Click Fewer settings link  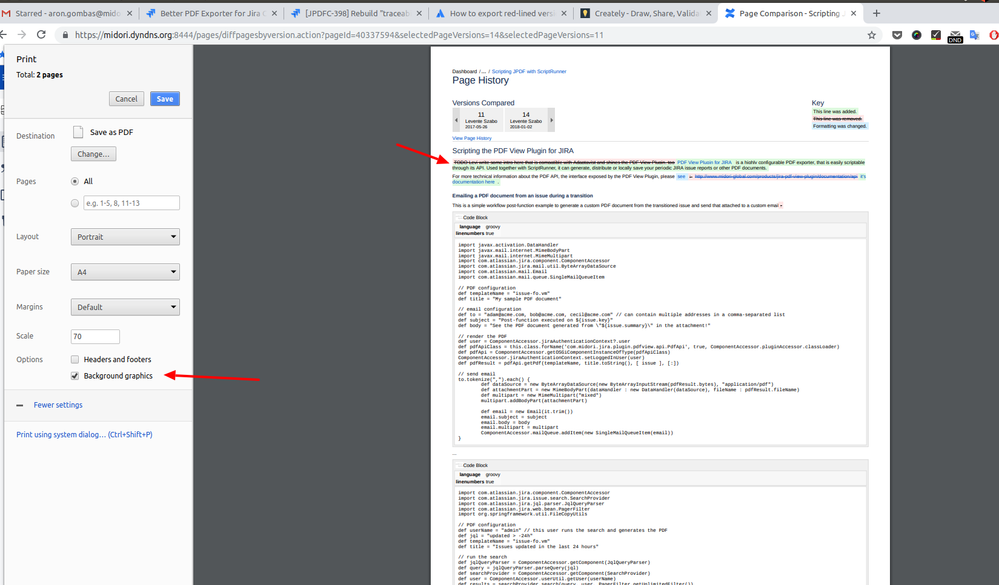[x=58, y=405]
